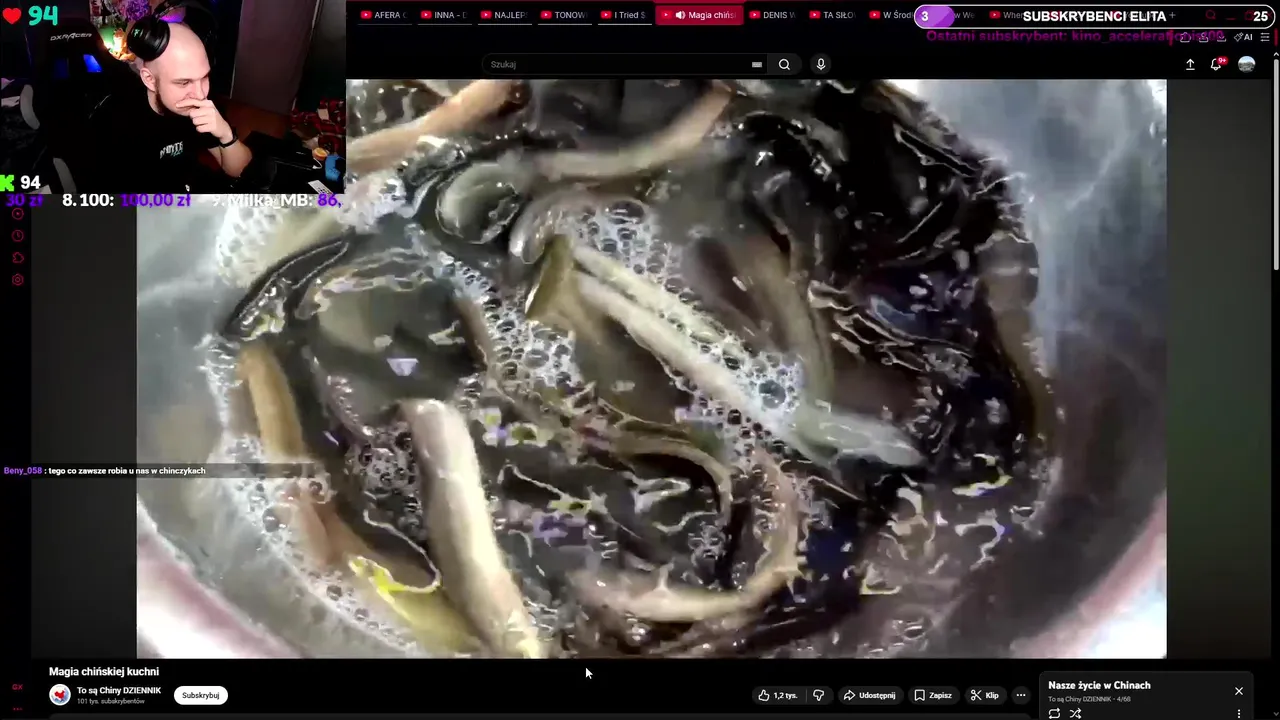Dislike the video with thumbs down
The height and width of the screenshot is (720, 1280).
818,695
